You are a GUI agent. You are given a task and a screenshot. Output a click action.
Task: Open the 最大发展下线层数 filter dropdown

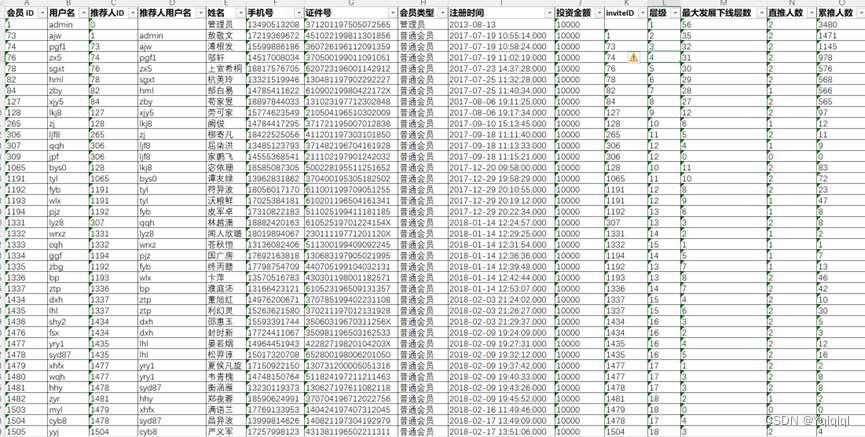[761, 13]
